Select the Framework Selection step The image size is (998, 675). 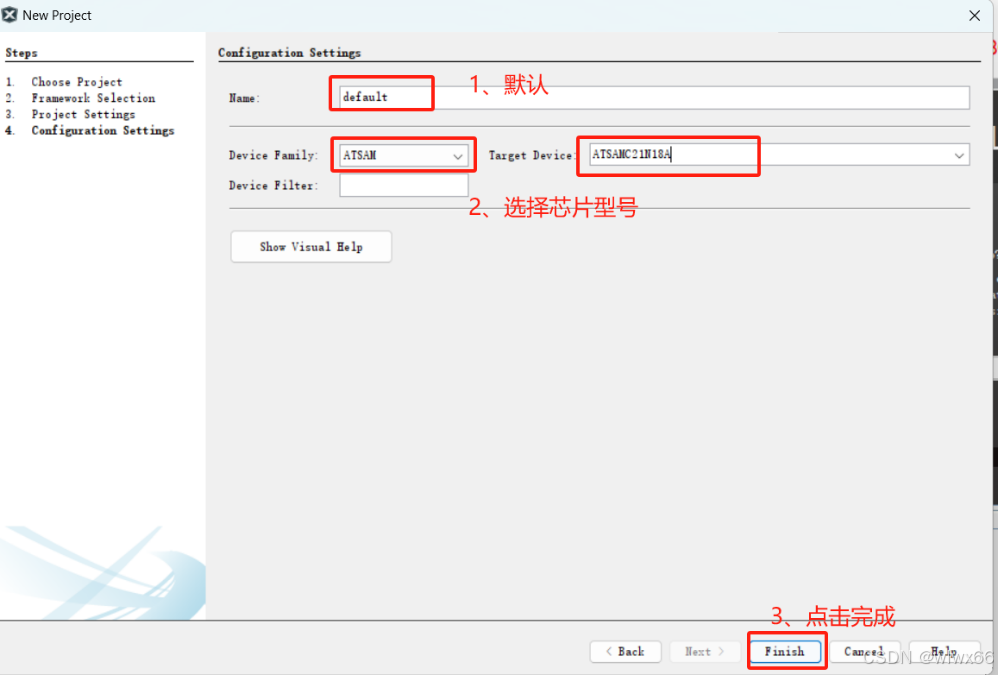point(94,98)
